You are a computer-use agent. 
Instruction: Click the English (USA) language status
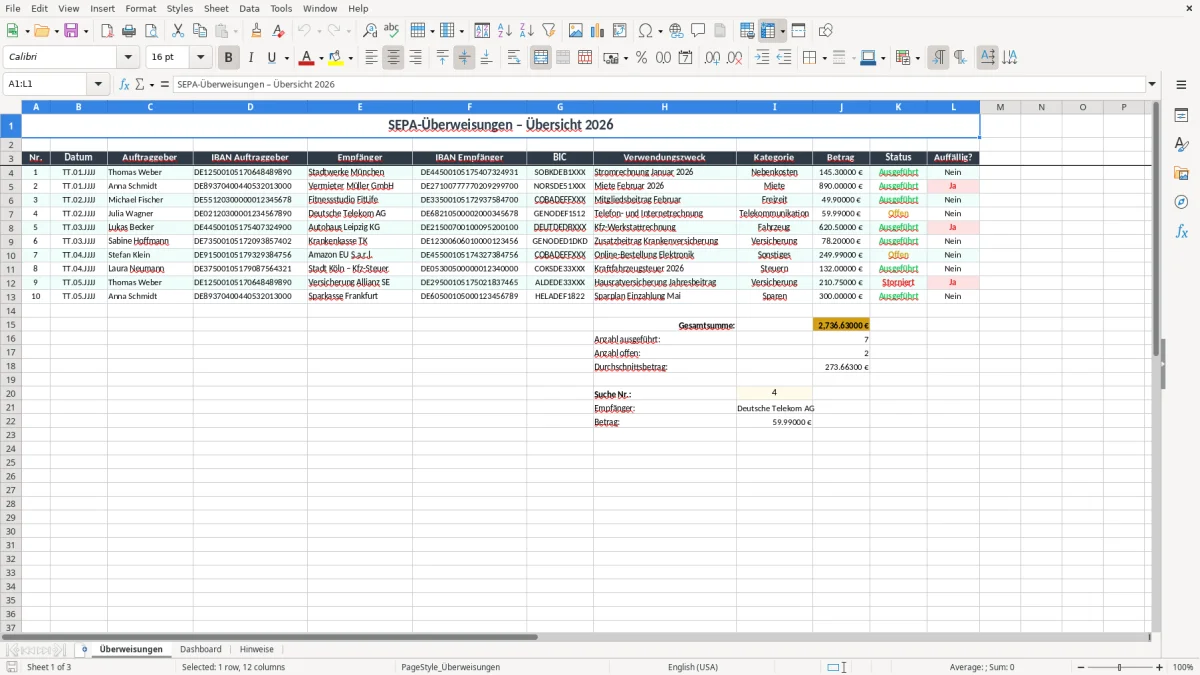pos(693,667)
